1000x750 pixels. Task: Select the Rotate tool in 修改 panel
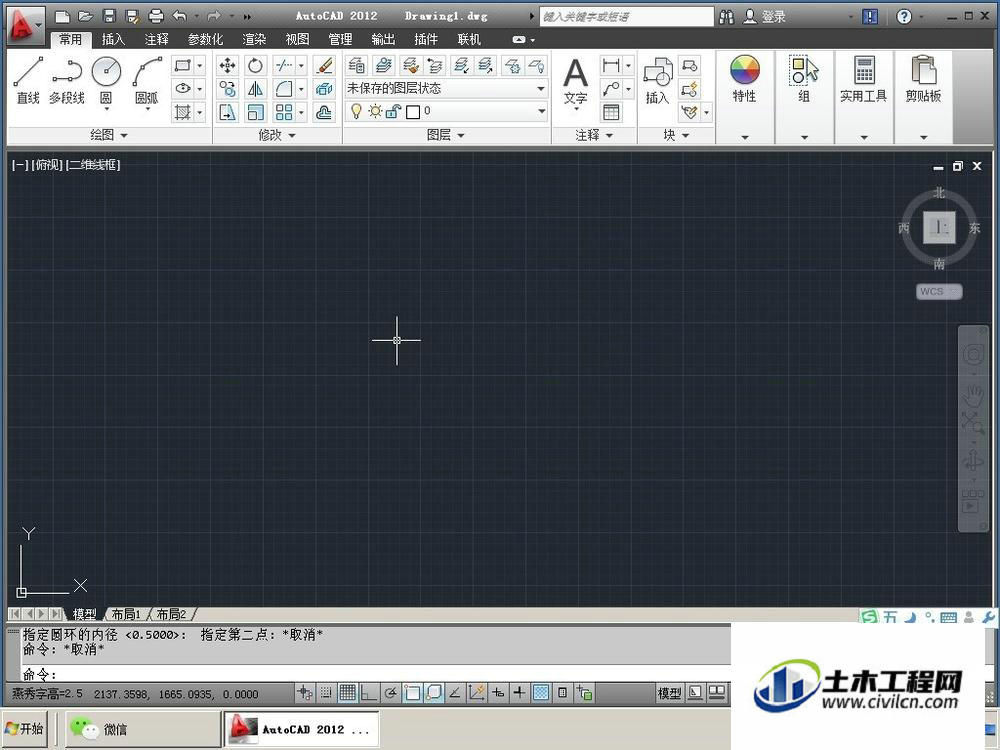click(x=255, y=65)
